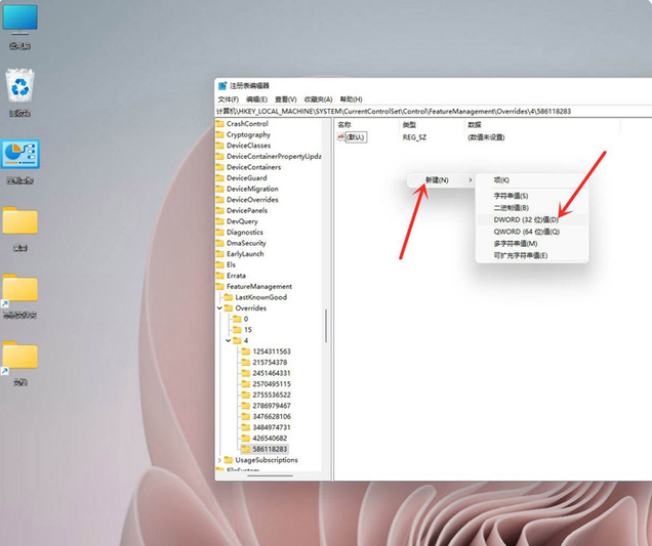This screenshot has height=546, width=652.
Task: Open the Recycle Bin desktop icon
Action: pos(20,87)
